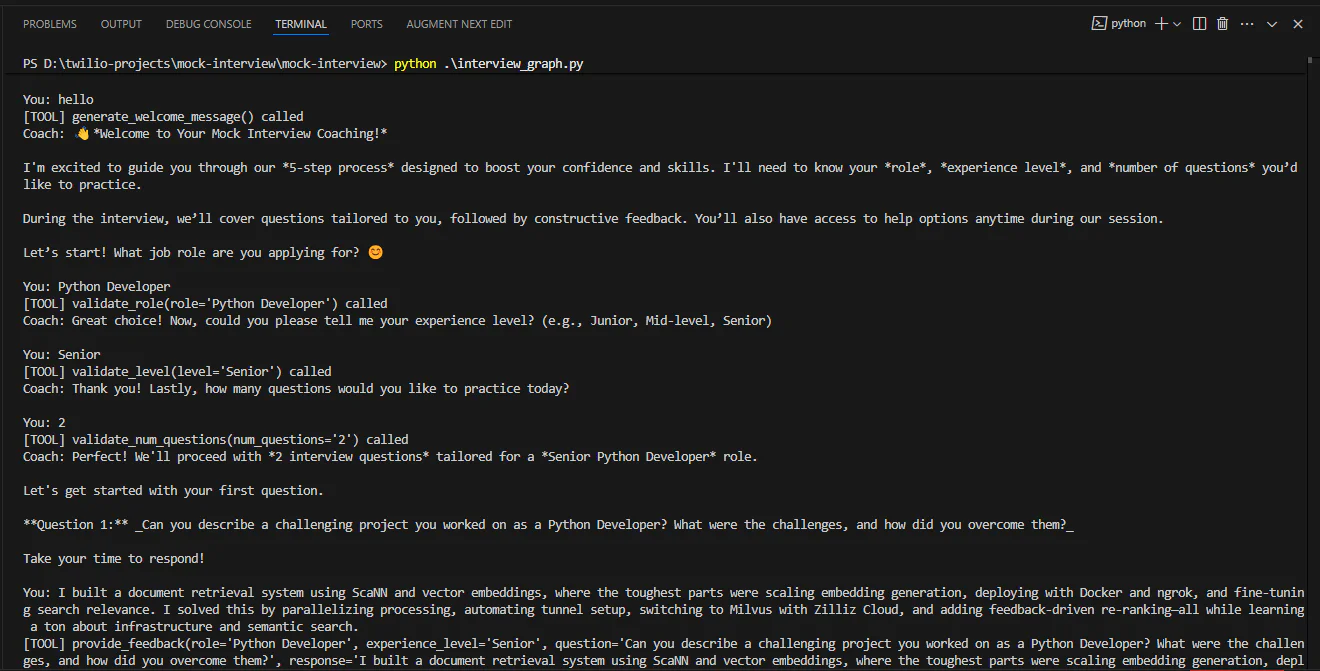Viewport: 1320px width, 671px height.
Task: Click the line 'You: Python Developer'
Action: [97, 286]
